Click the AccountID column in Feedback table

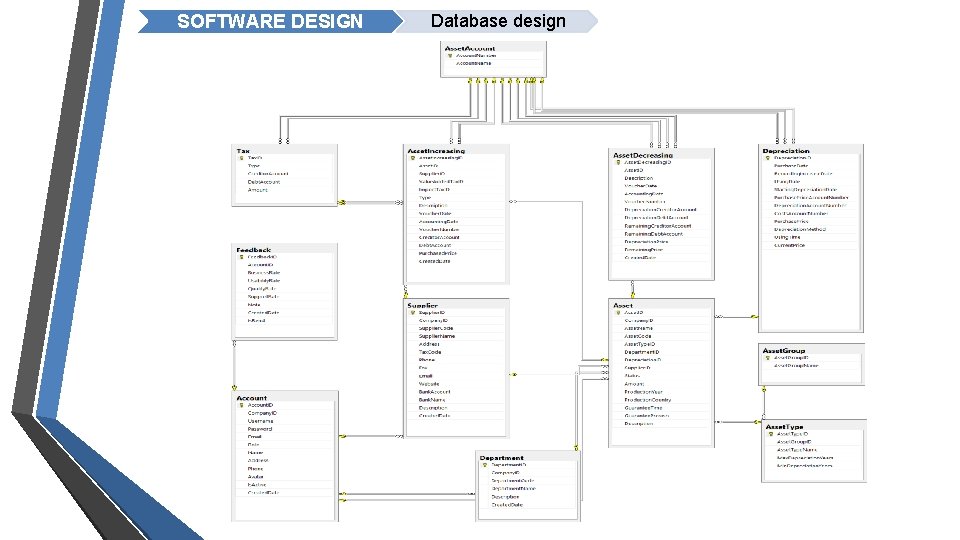point(260,265)
